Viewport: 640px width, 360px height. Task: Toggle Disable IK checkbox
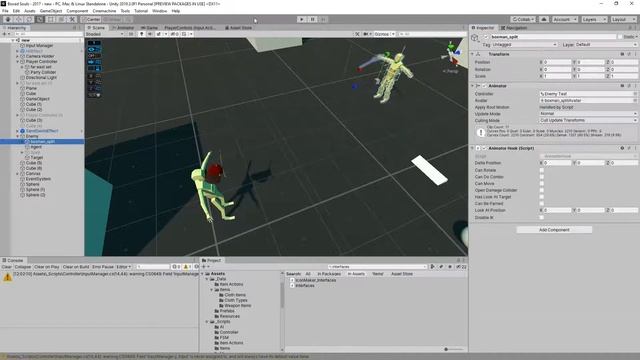point(542,217)
